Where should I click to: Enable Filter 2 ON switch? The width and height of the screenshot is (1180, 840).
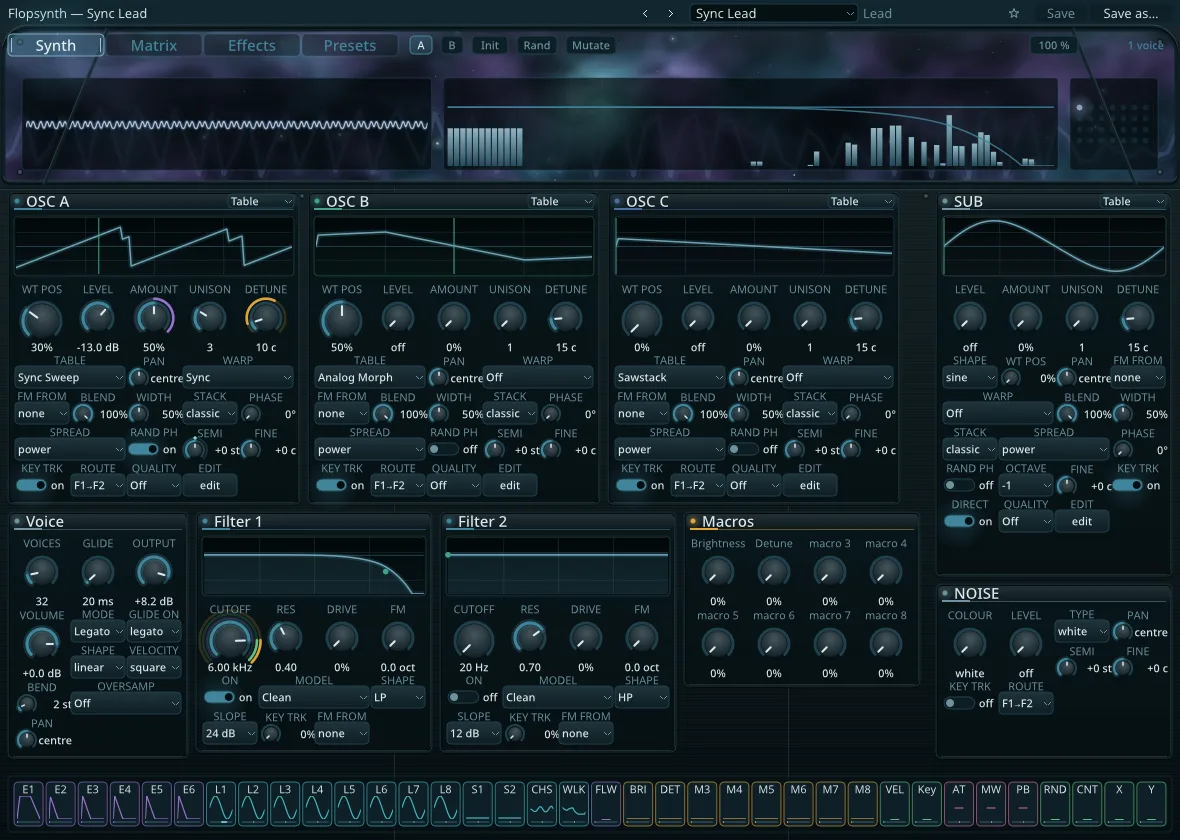[463, 697]
